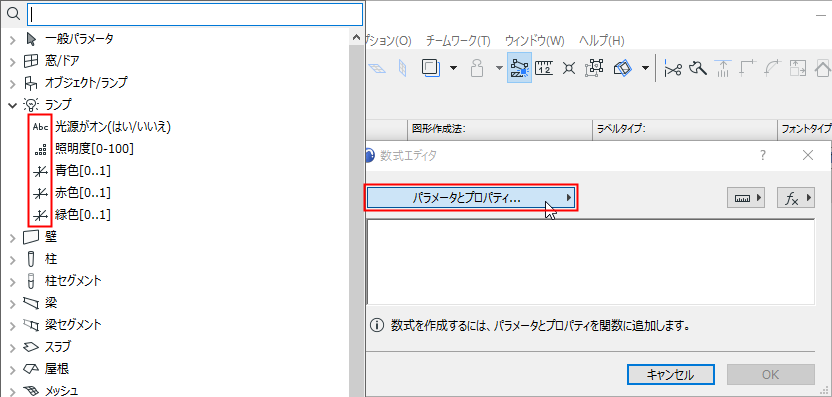Click the OK button
This screenshot has height=397, width=832.
(770, 375)
